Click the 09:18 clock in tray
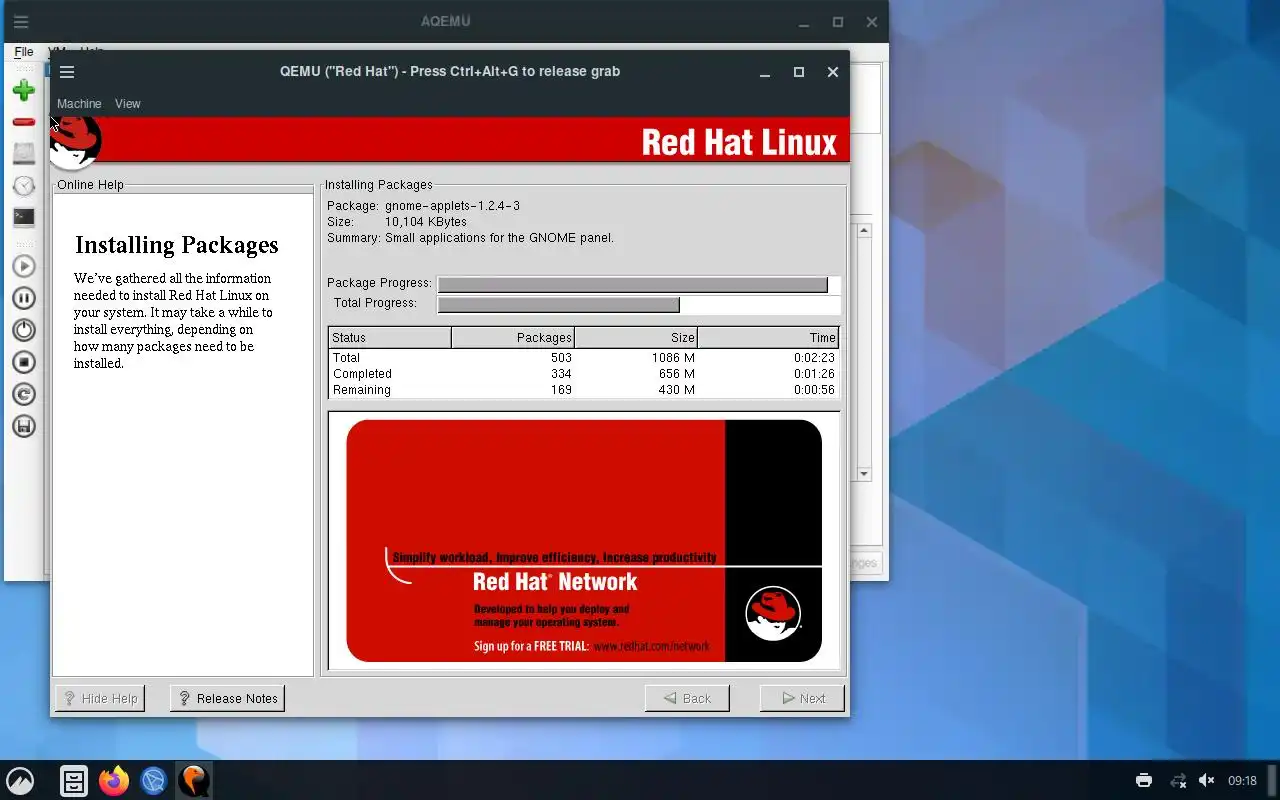Image resolution: width=1280 pixels, height=800 pixels. click(1242, 780)
